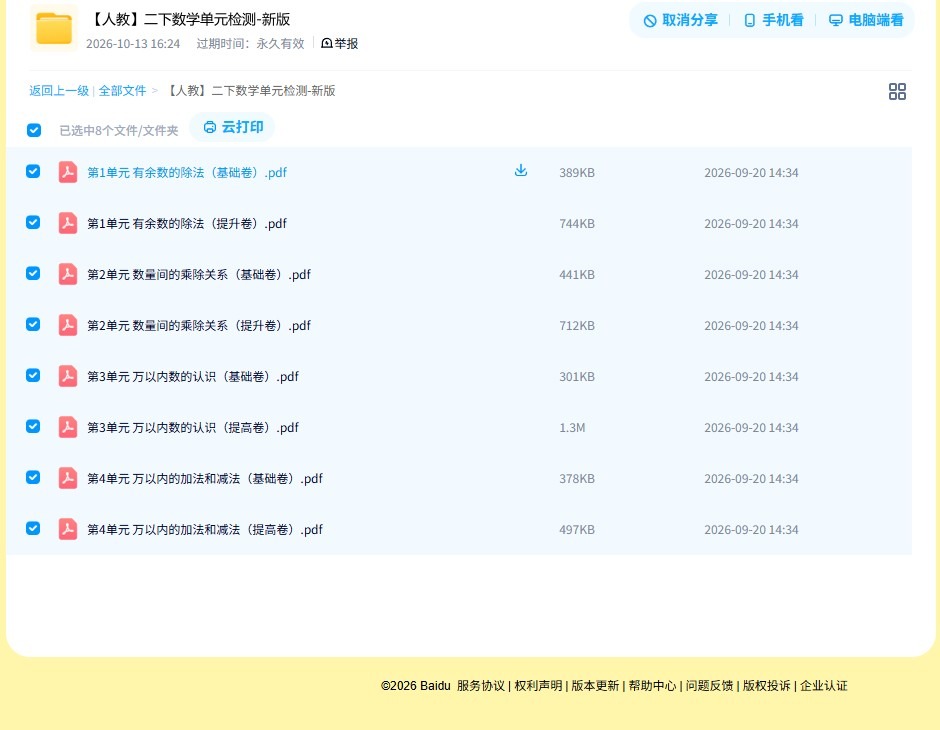Uncheck 第2单元 数量间的乘除关系（提升卷）.pdf

[x=33, y=324]
